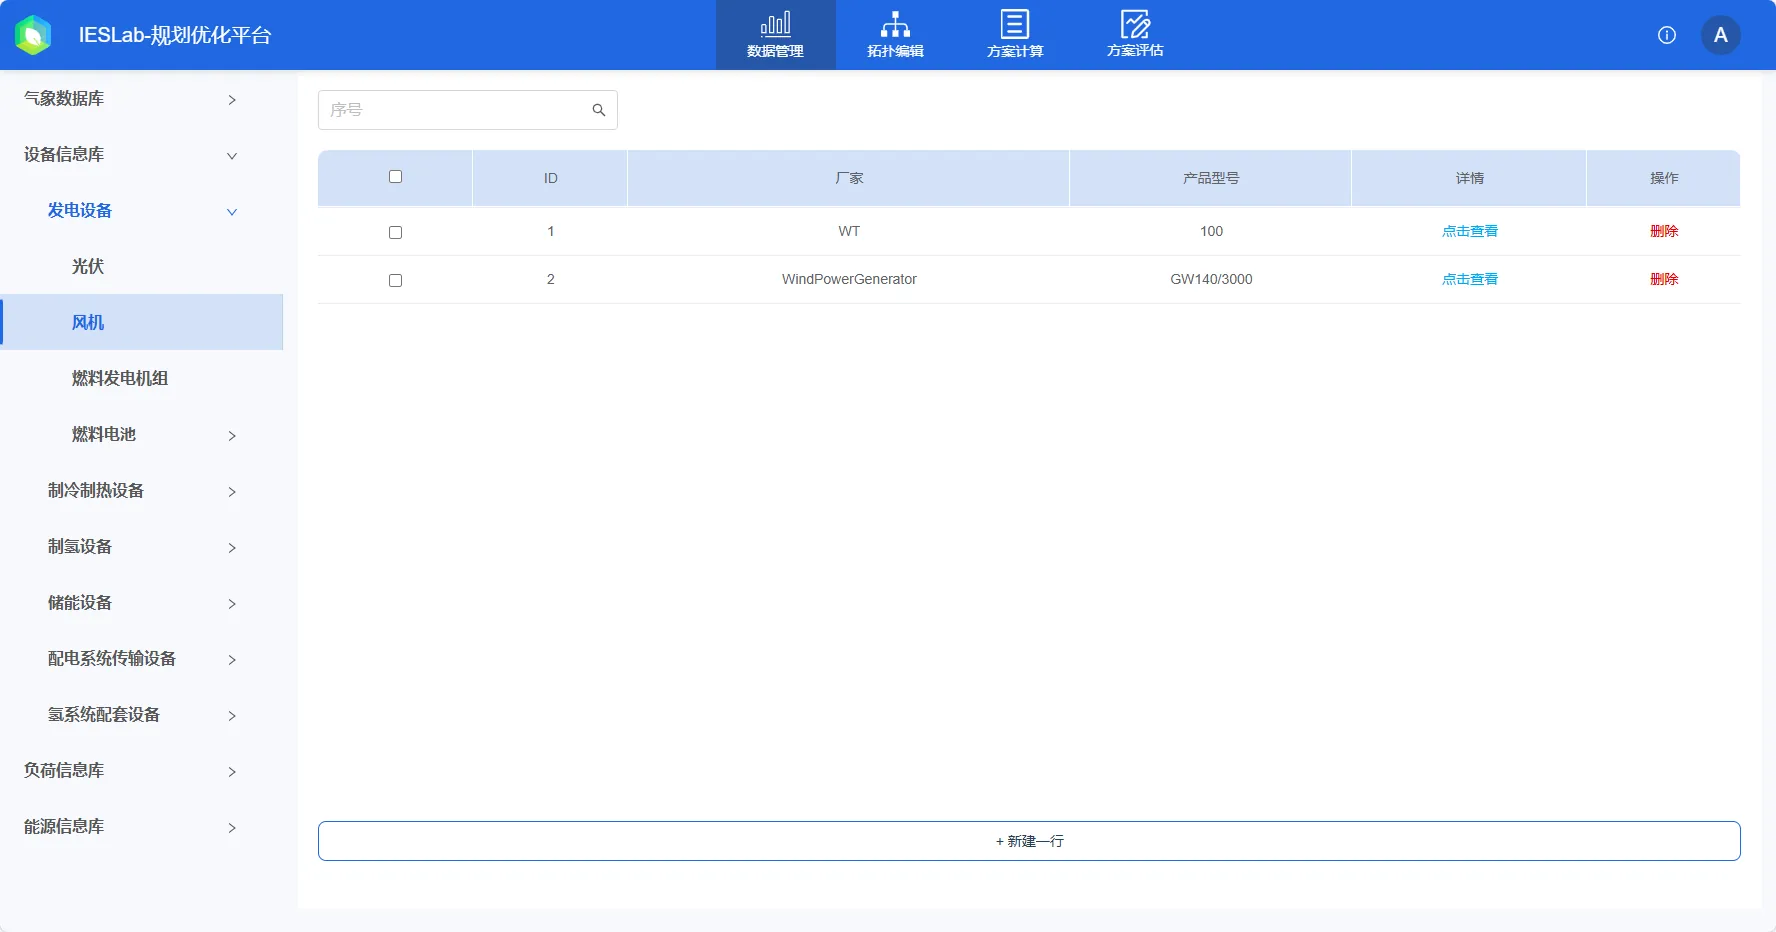The image size is (1776, 932).
Task: Expand the 制氢设备 chevron
Action: [232, 547]
